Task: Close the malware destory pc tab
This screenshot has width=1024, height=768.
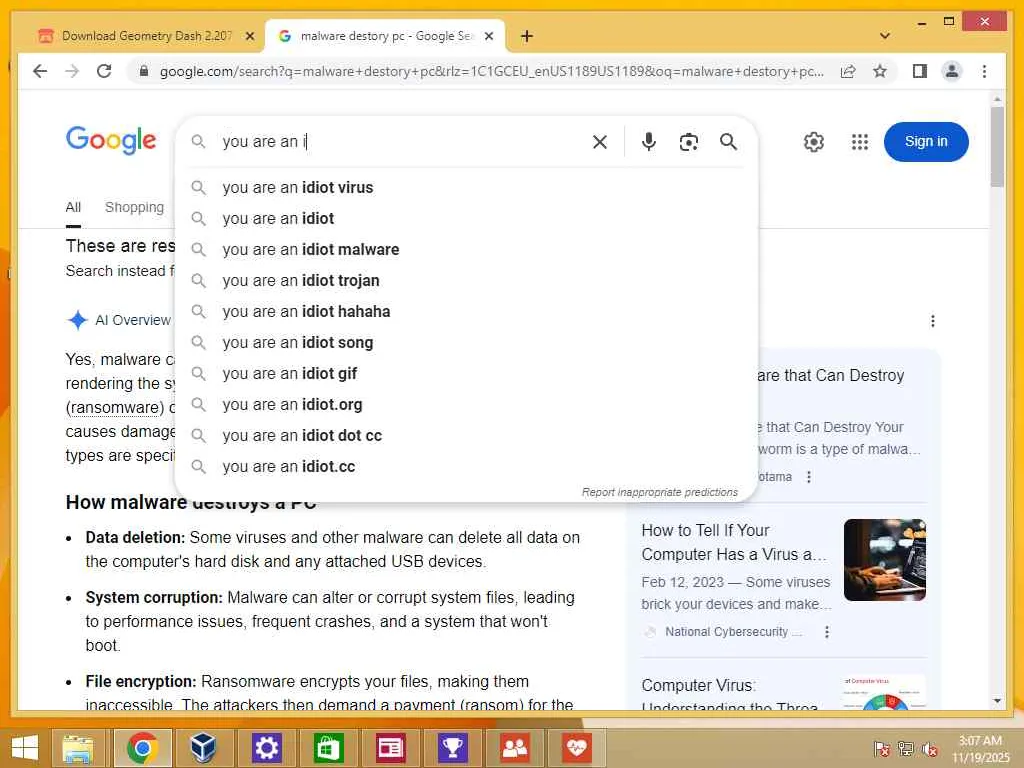Action: coord(488,36)
